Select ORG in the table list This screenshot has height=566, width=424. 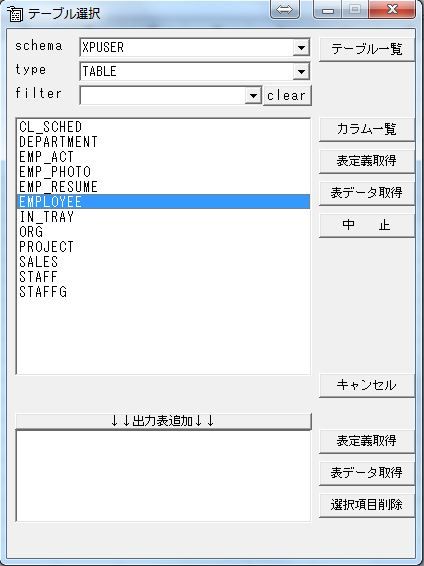tap(163, 231)
